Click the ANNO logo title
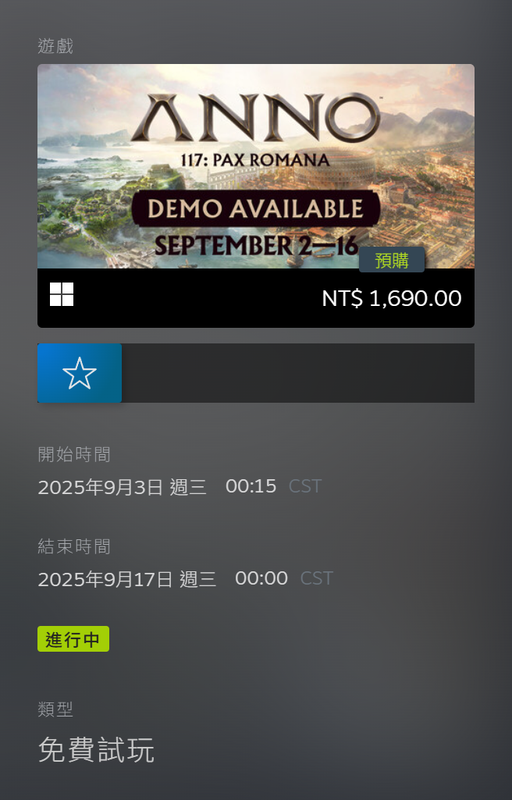 [255, 118]
